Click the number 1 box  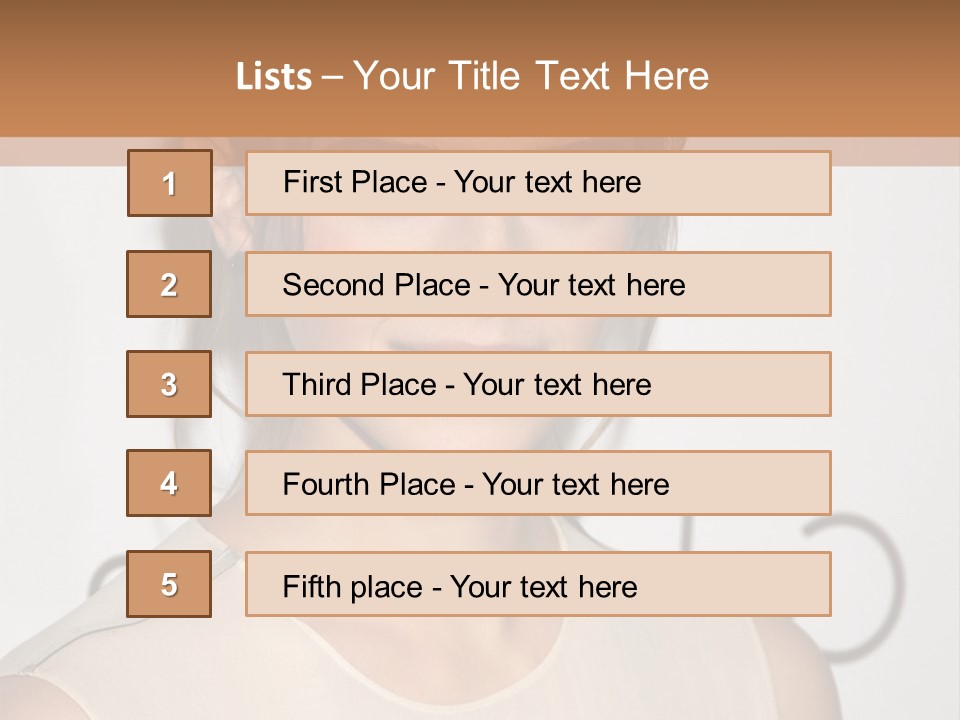pos(170,183)
